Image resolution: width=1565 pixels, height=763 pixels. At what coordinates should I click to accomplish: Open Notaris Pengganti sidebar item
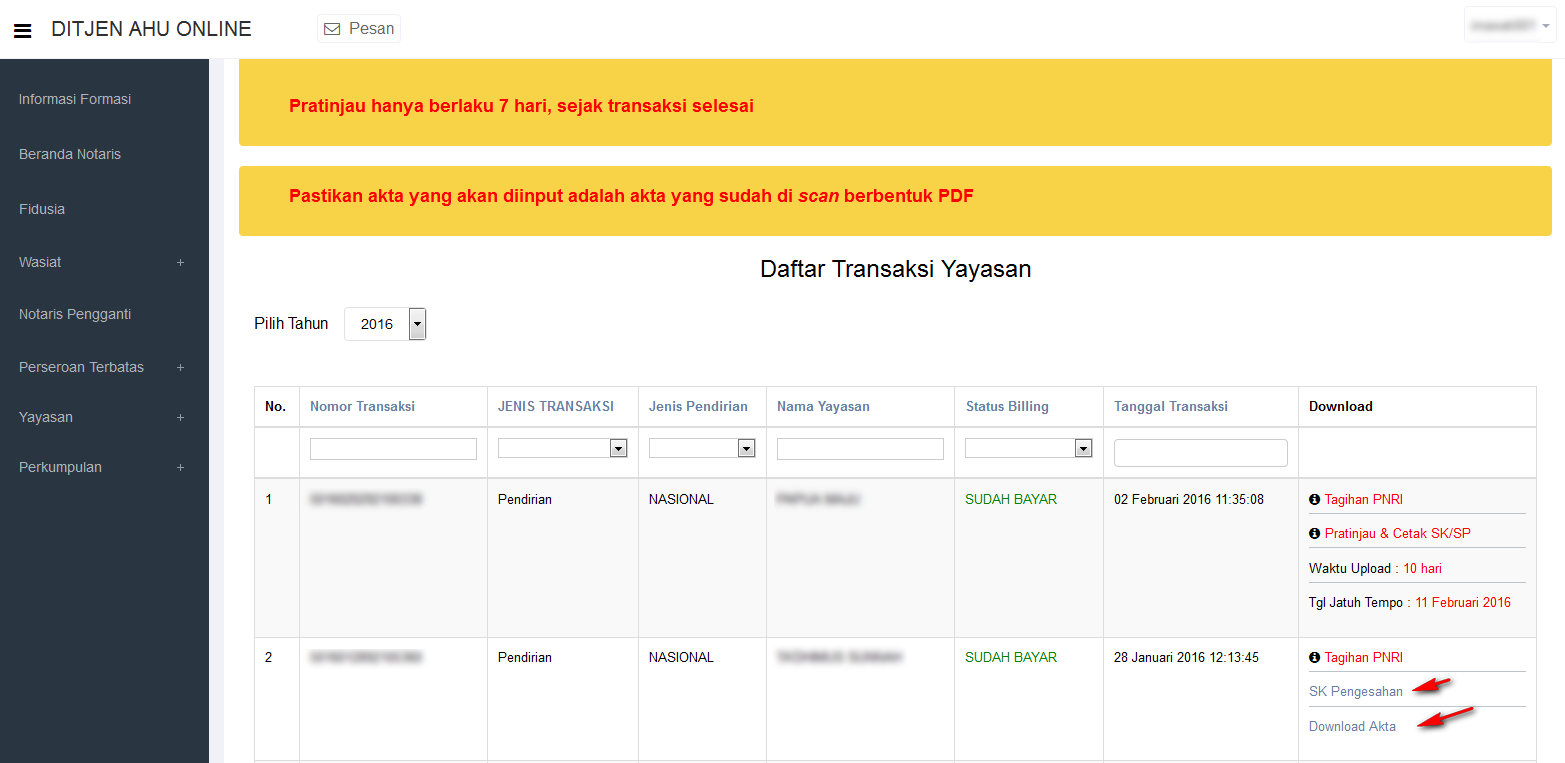click(x=75, y=314)
